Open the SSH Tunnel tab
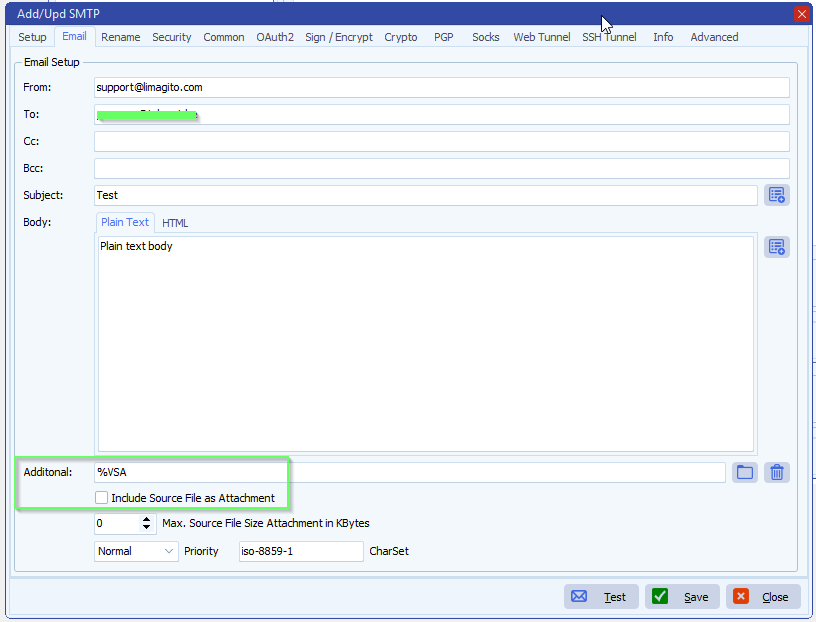Image resolution: width=816 pixels, height=622 pixels. pos(609,37)
